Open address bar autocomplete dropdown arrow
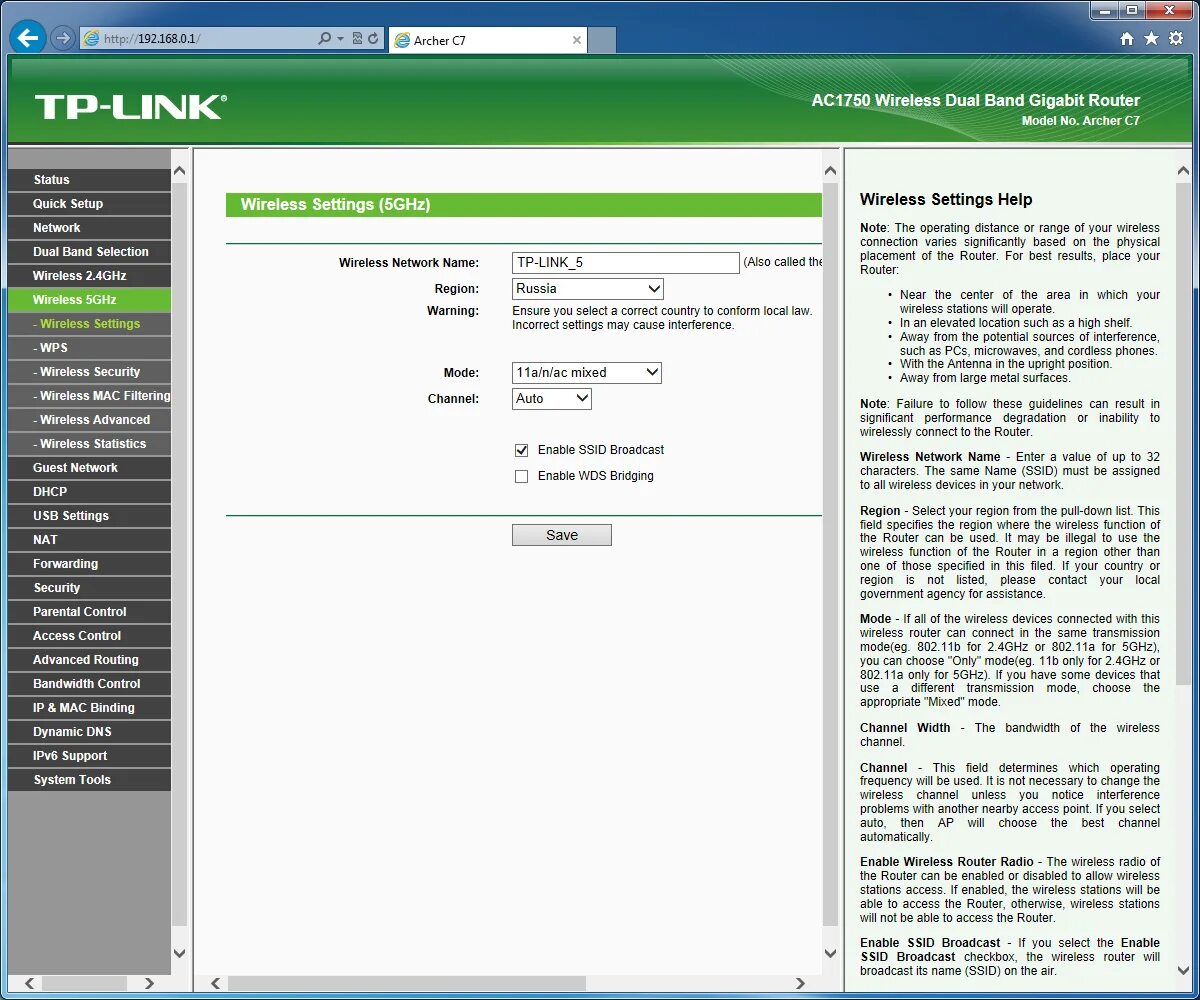Viewport: 1200px width, 1000px height. [x=341, y=39]
